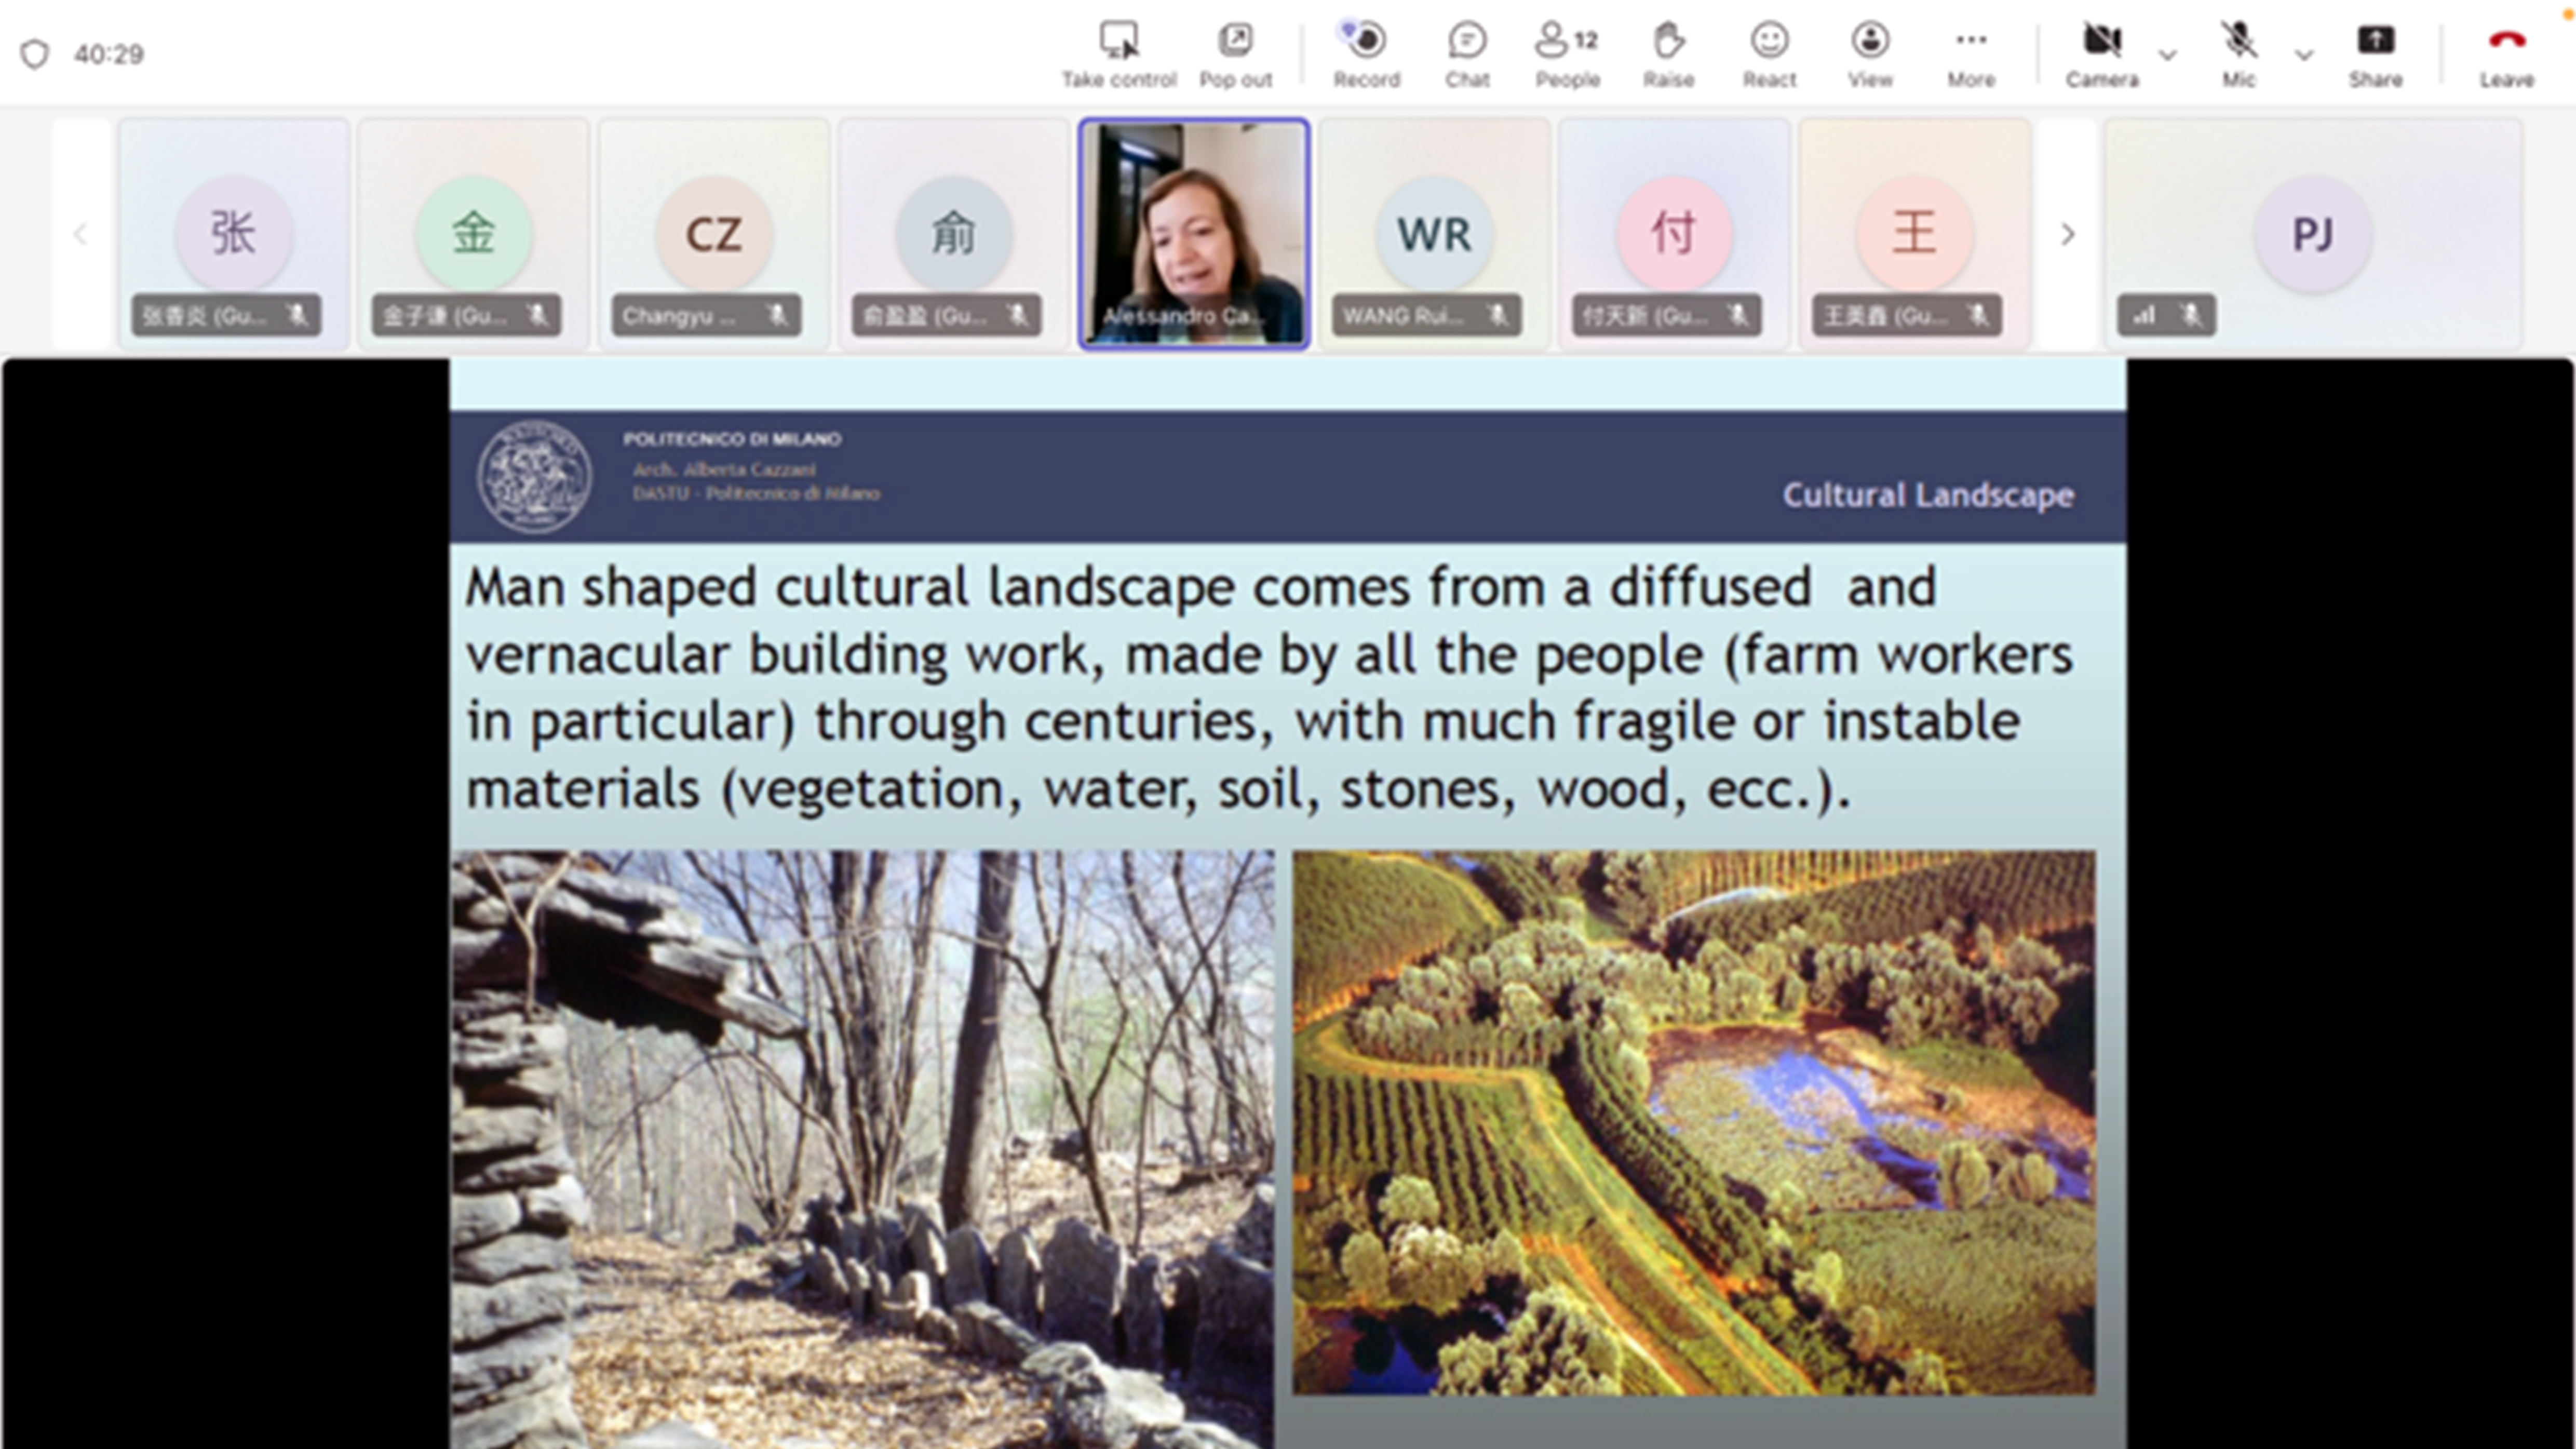Select the speaker's video thumbnail
Image resolution: width=2576 pixels, height=1449 pixels.
(x=1194, y=234)
